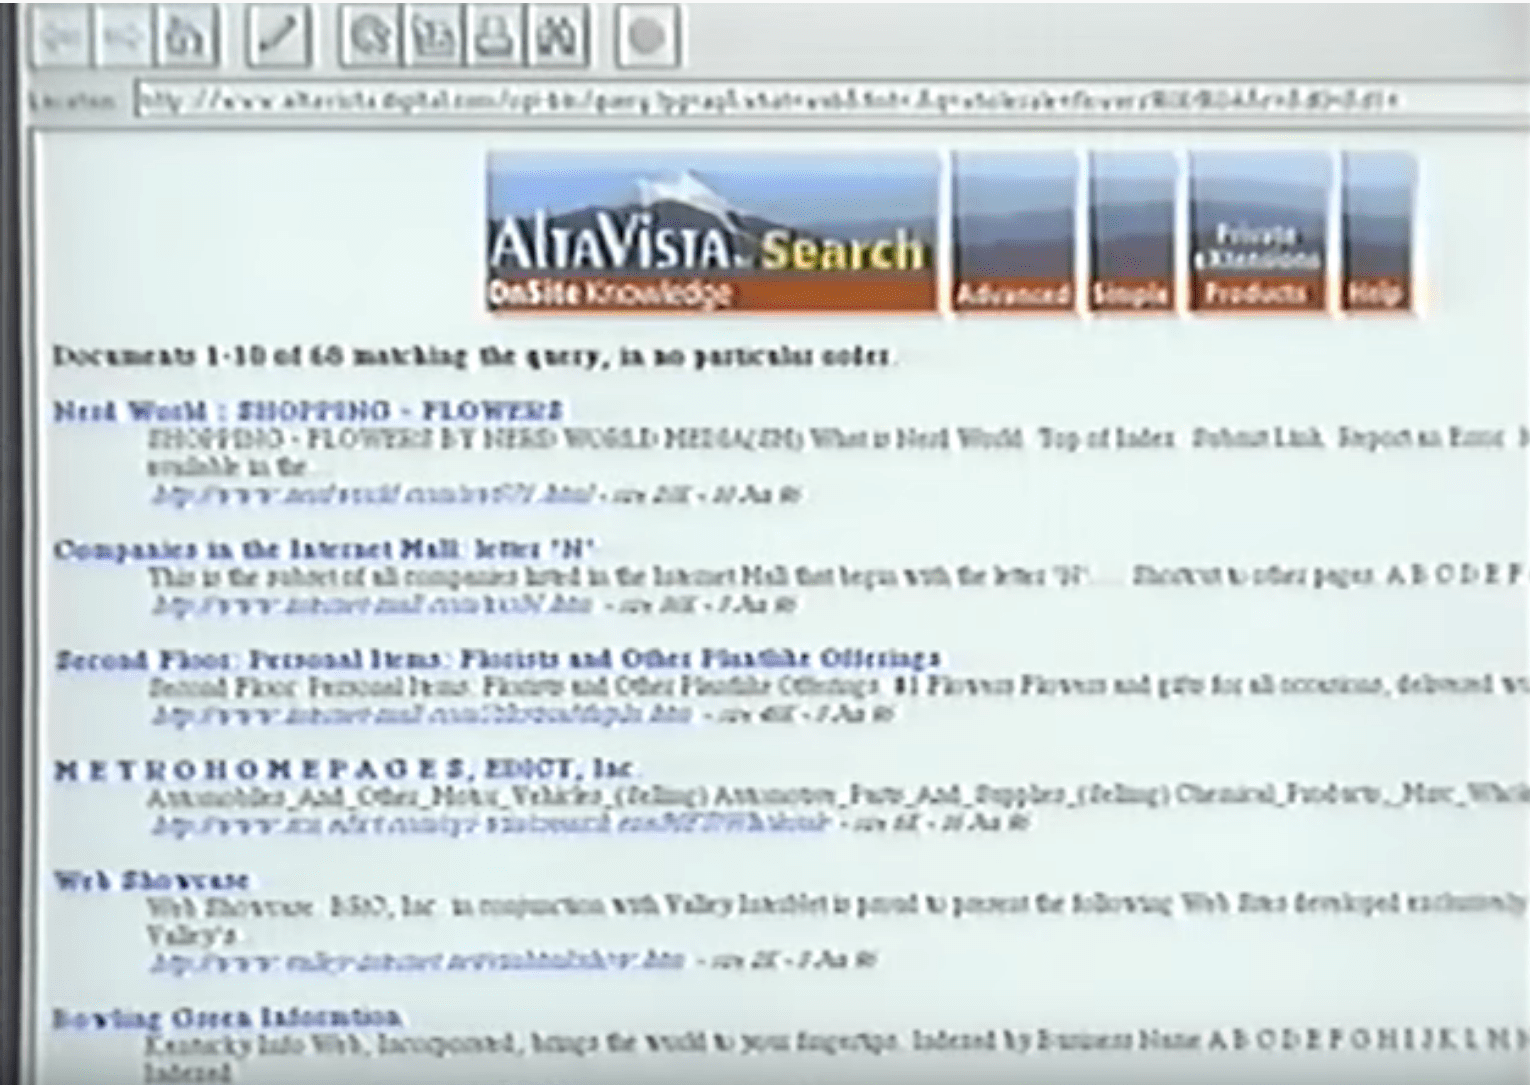
Task: Open Find with the binoculars icon
Action: coord(557,38)
